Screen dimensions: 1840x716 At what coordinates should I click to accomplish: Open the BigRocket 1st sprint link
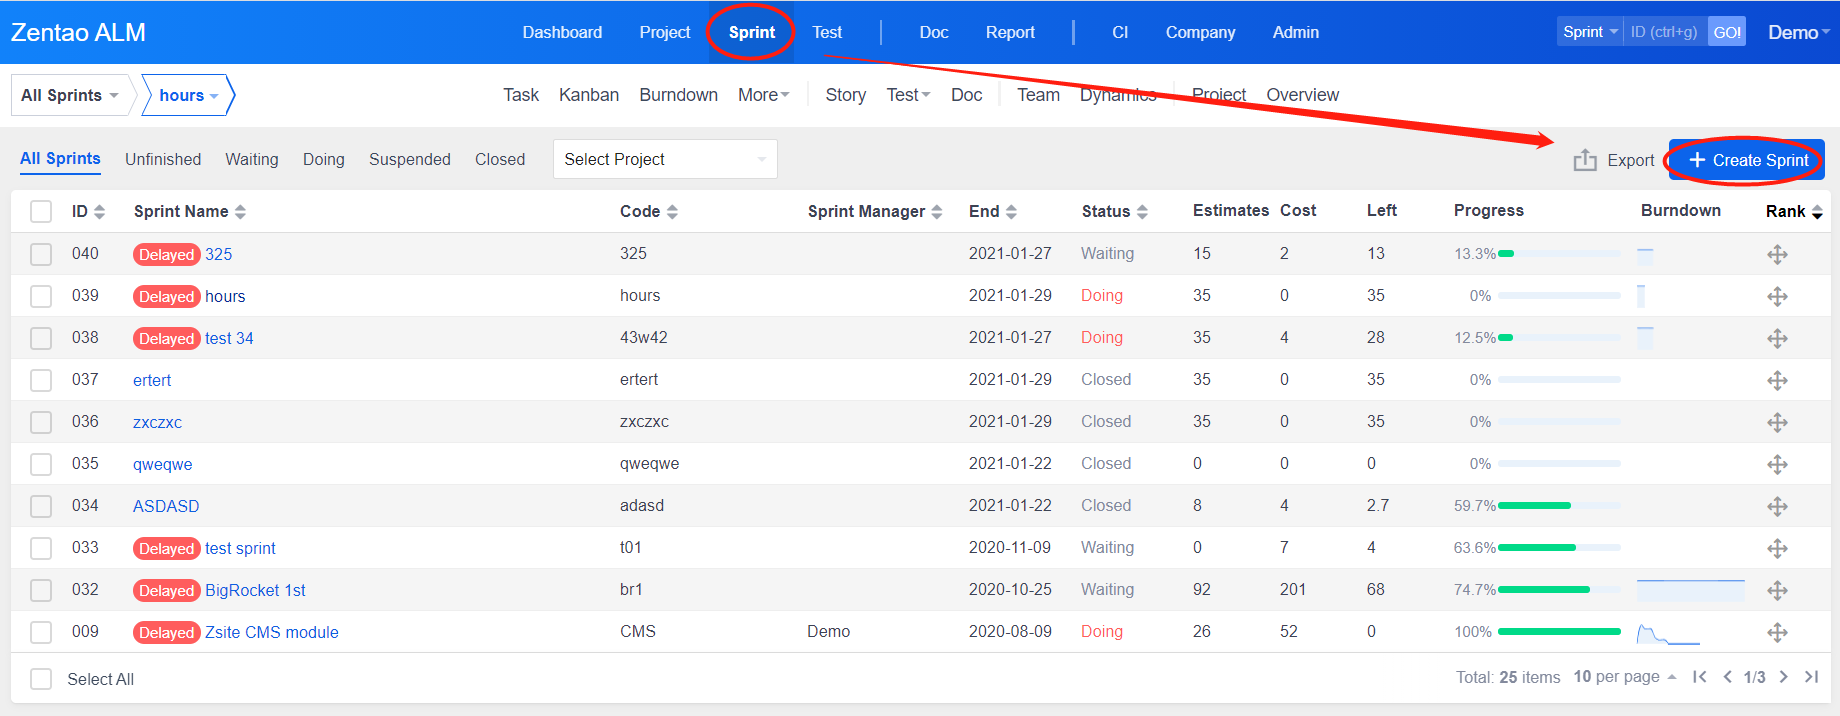point(255,591)
